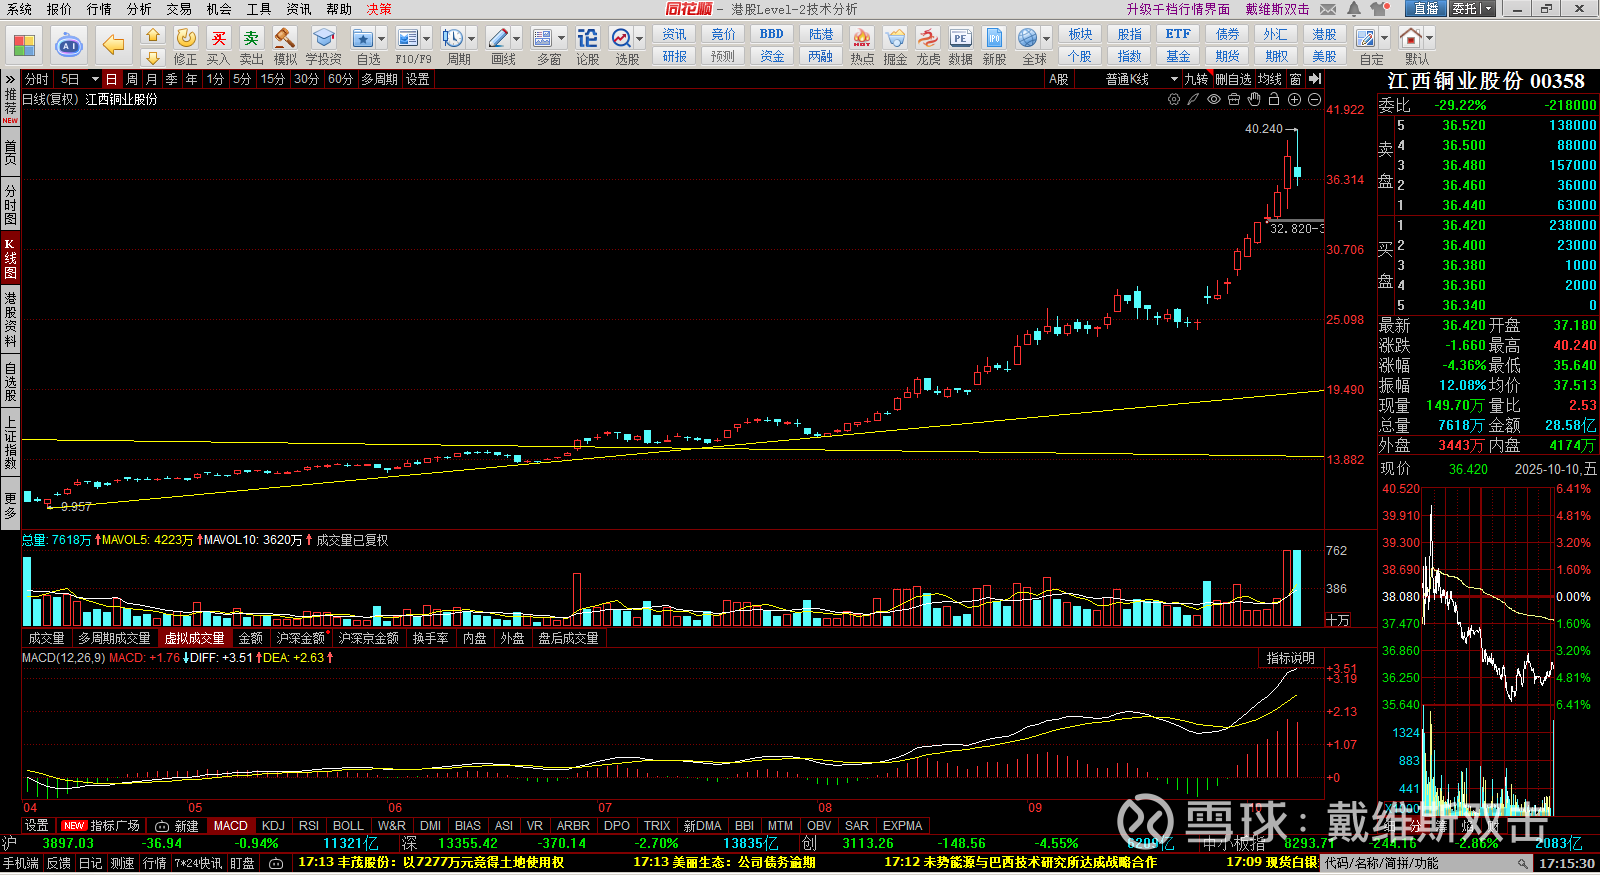The height and width of the screenshot is (875, 1600).
Task: Select the drawing brush icon above chart
Action: click(1193, 100)
